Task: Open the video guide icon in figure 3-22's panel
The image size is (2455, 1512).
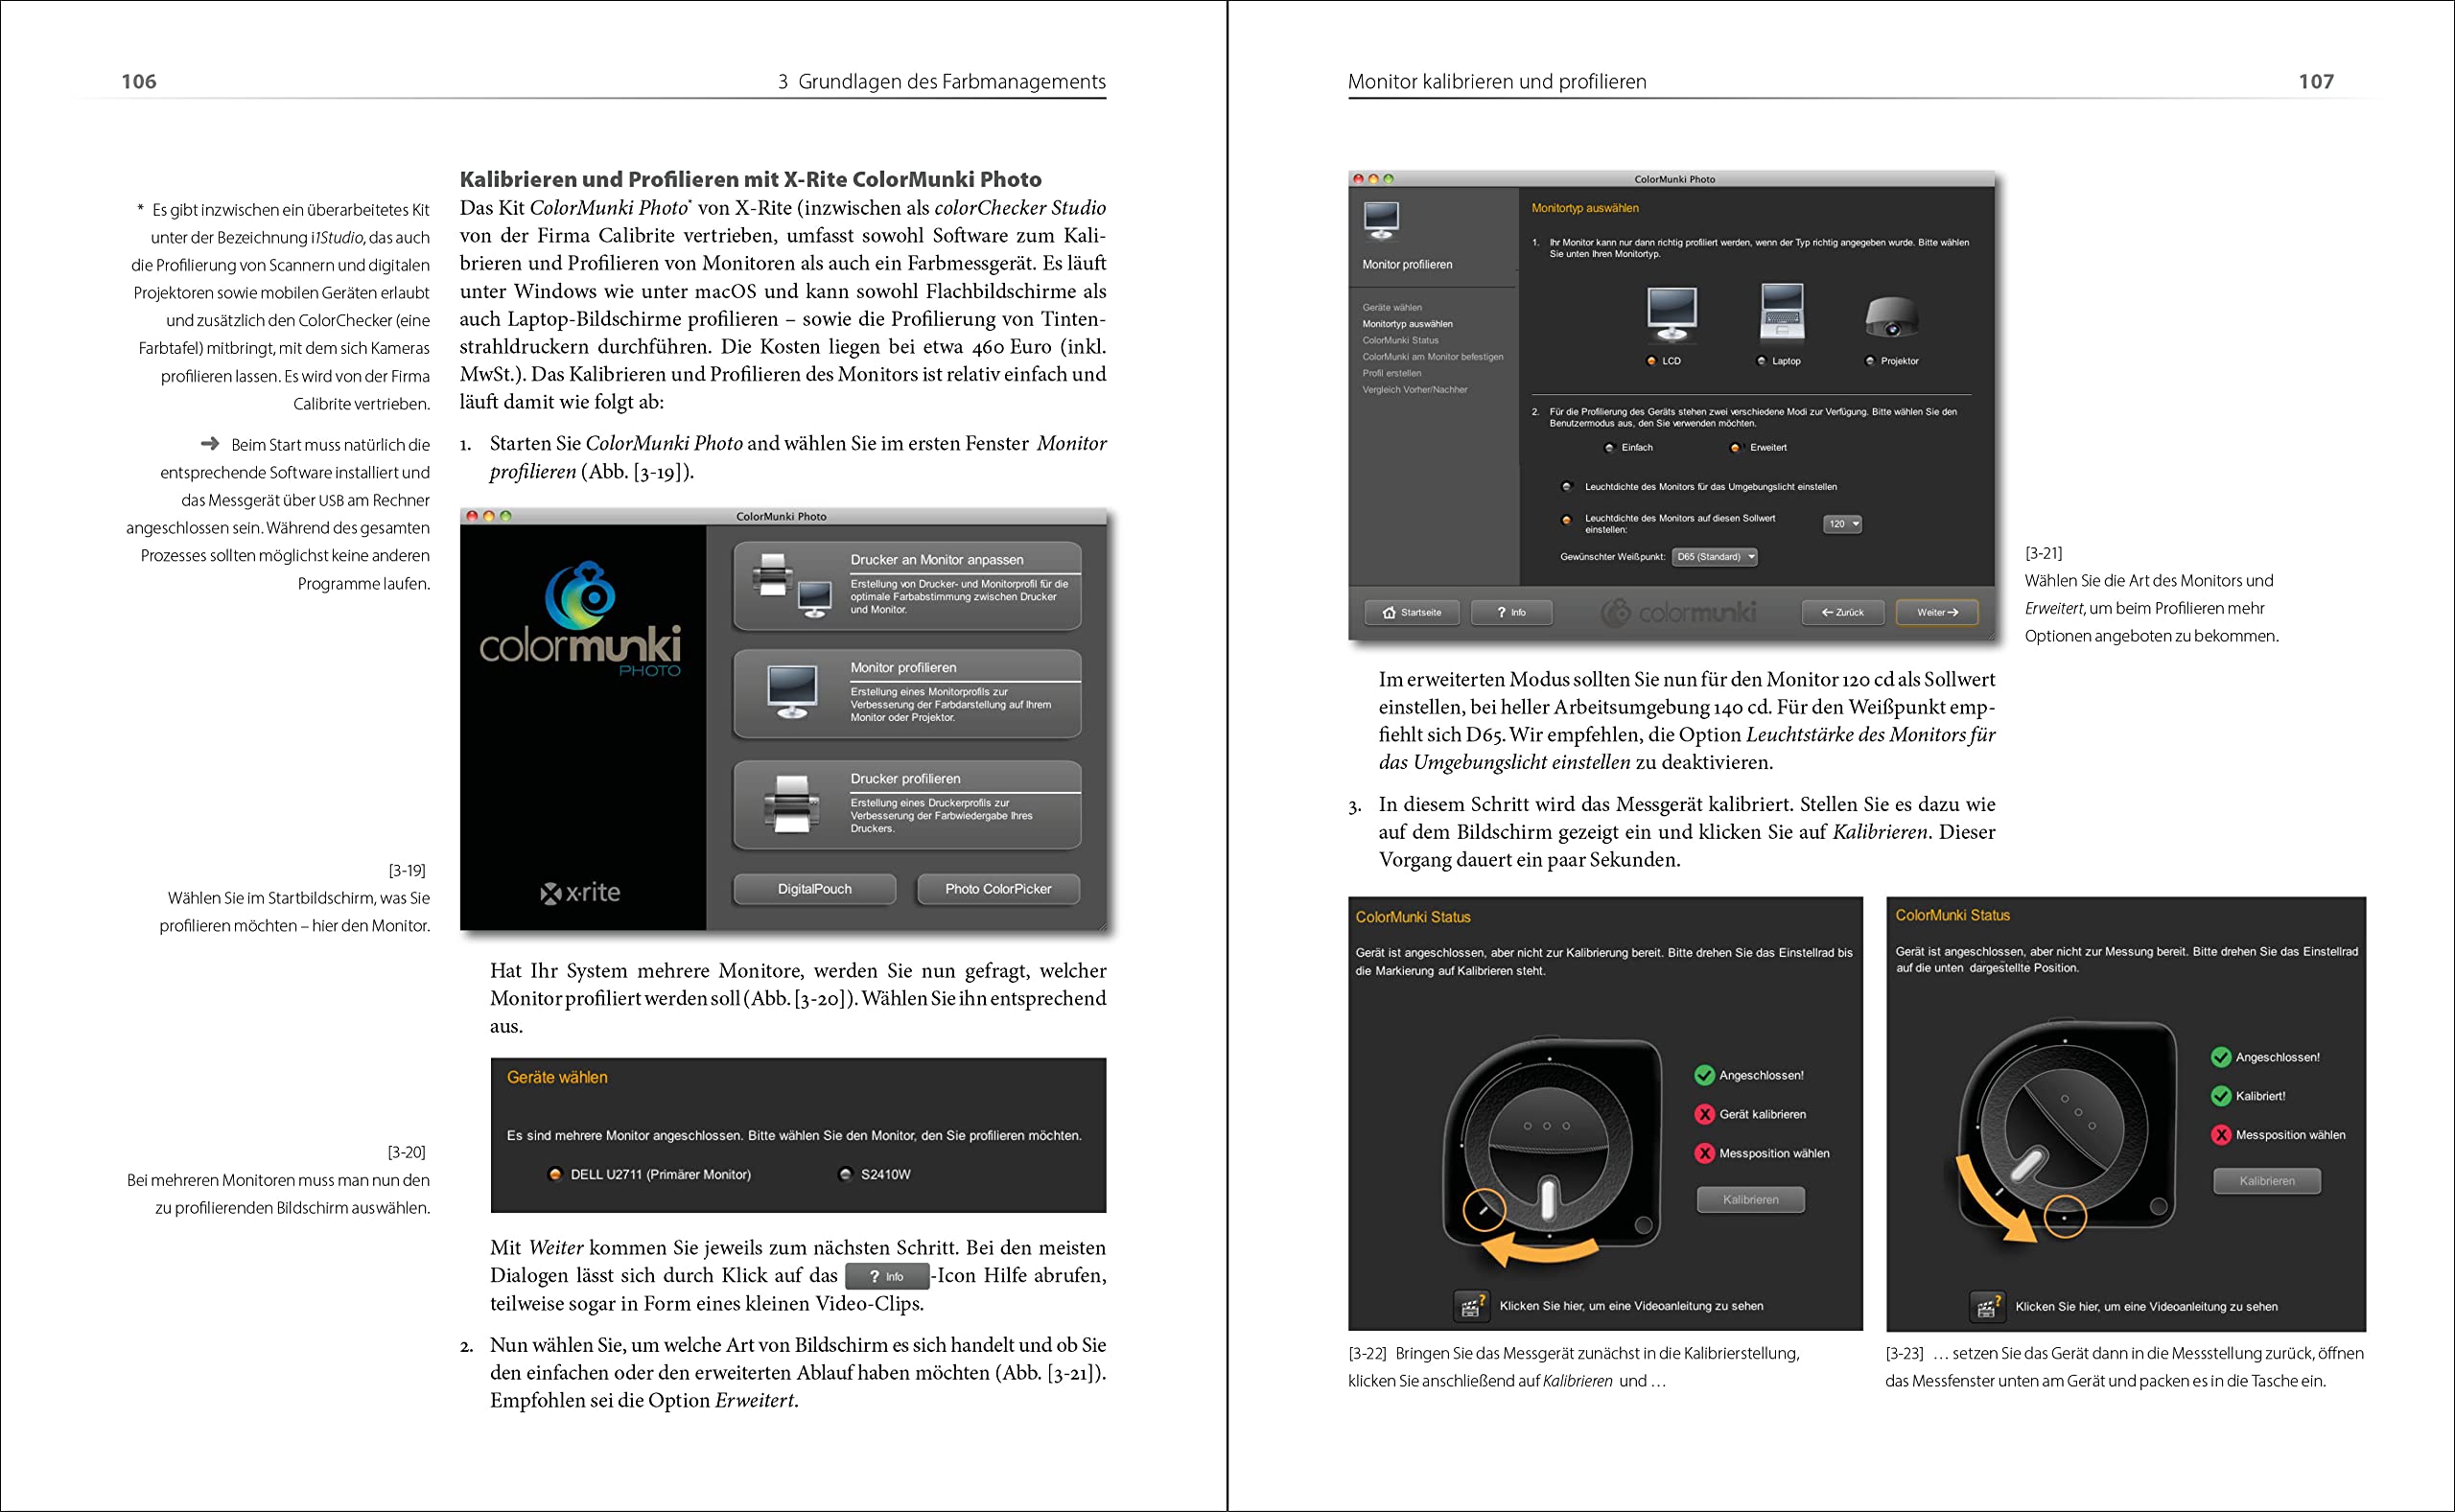Action: tap(1470, 1305)
